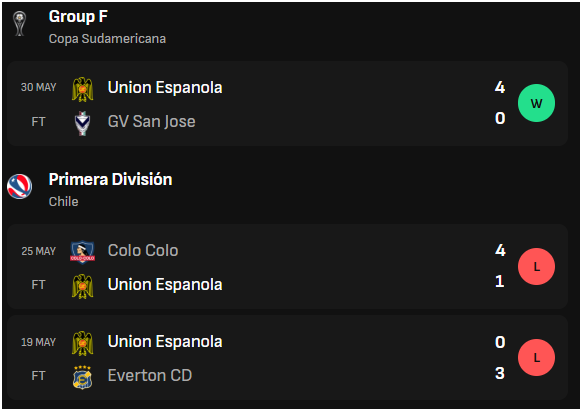Select the GV San Jose team name
The width and height of the screenshot is (582, 411).
pyautogui.click(x=151, y=121)
